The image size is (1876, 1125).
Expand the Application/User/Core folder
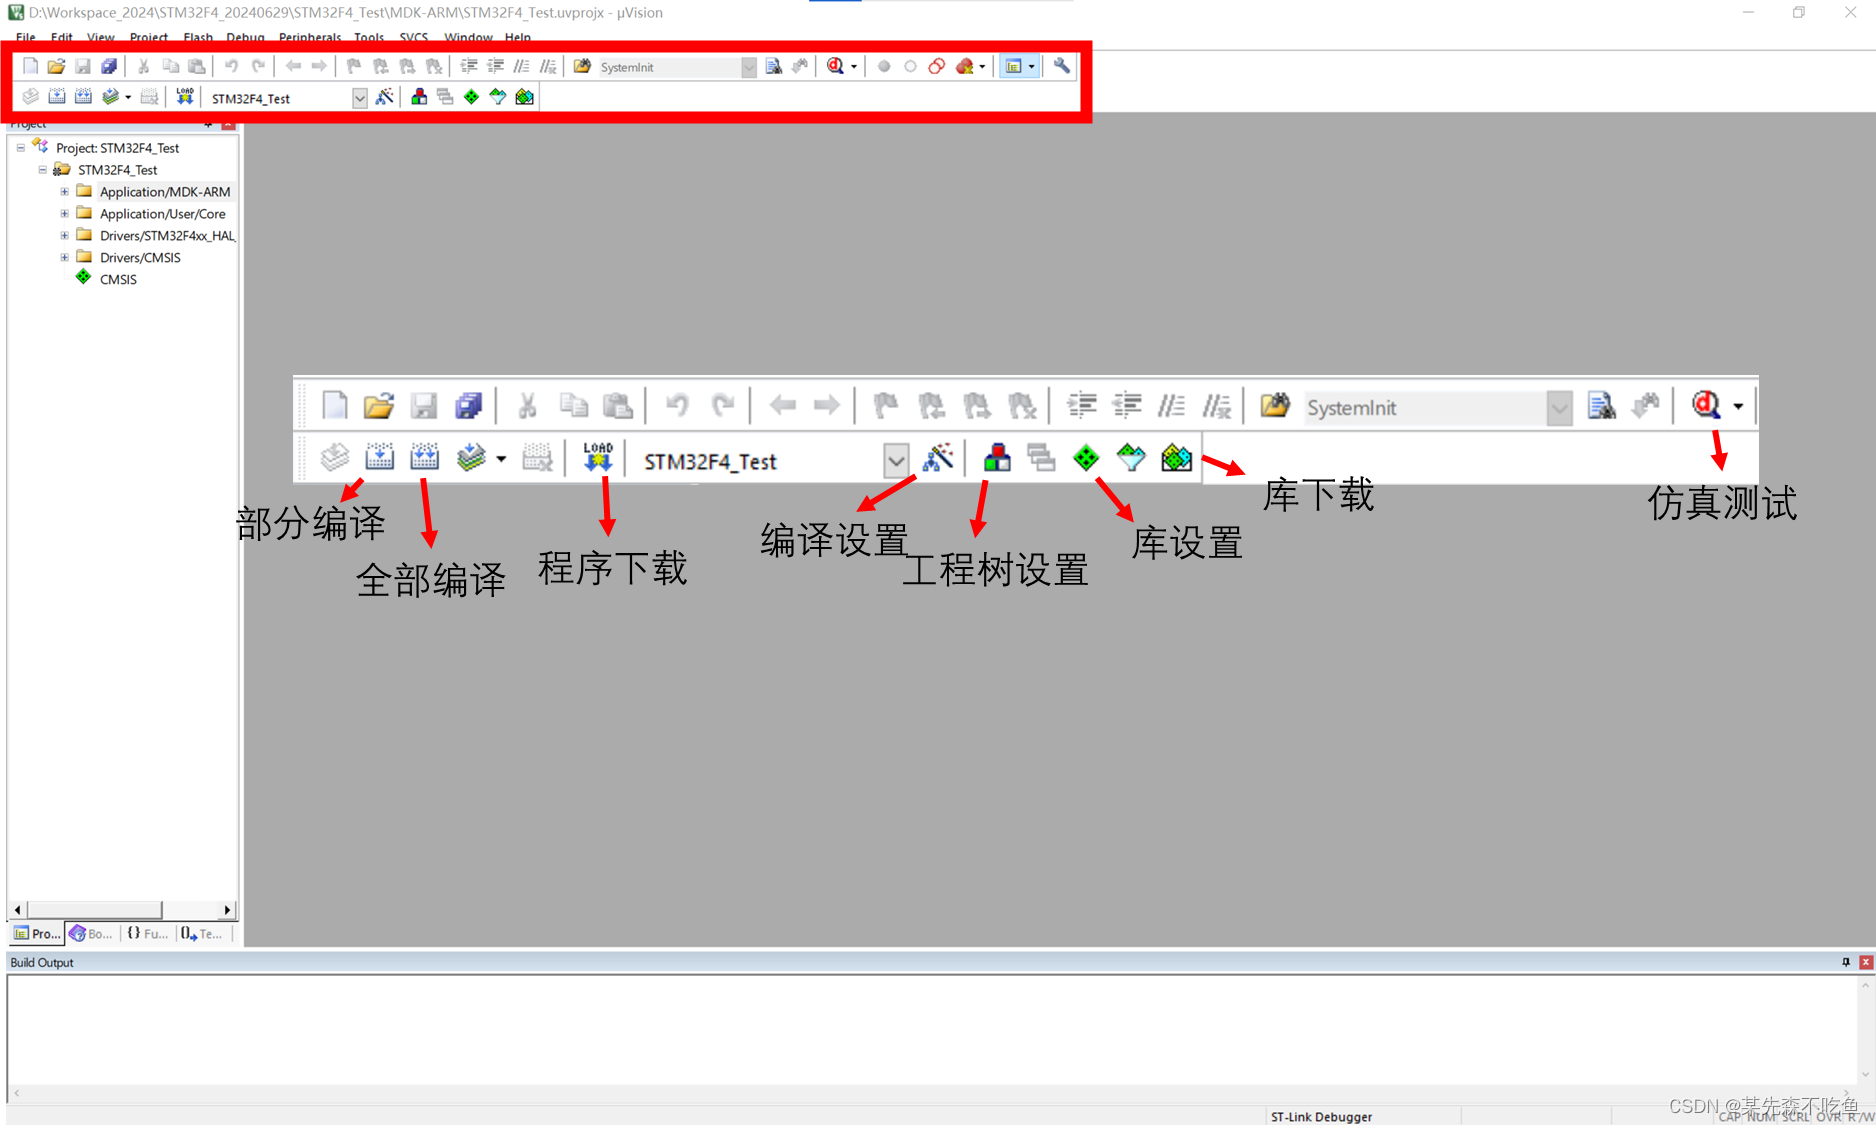[x=64, y=213]
